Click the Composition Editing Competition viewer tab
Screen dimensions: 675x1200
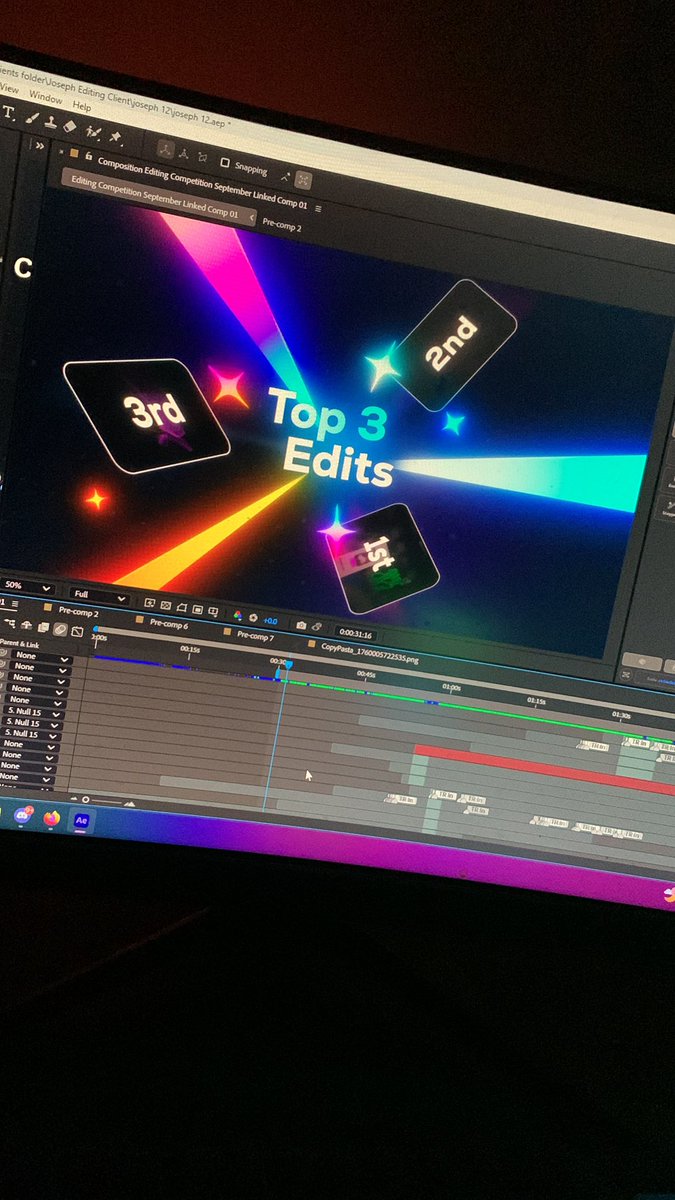coord(201,181)
